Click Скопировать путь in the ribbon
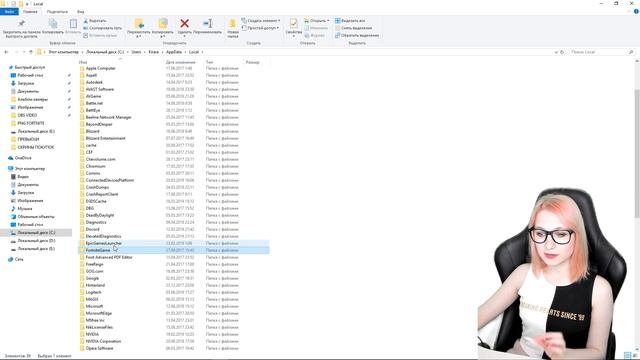 click(x=102, y=28)
